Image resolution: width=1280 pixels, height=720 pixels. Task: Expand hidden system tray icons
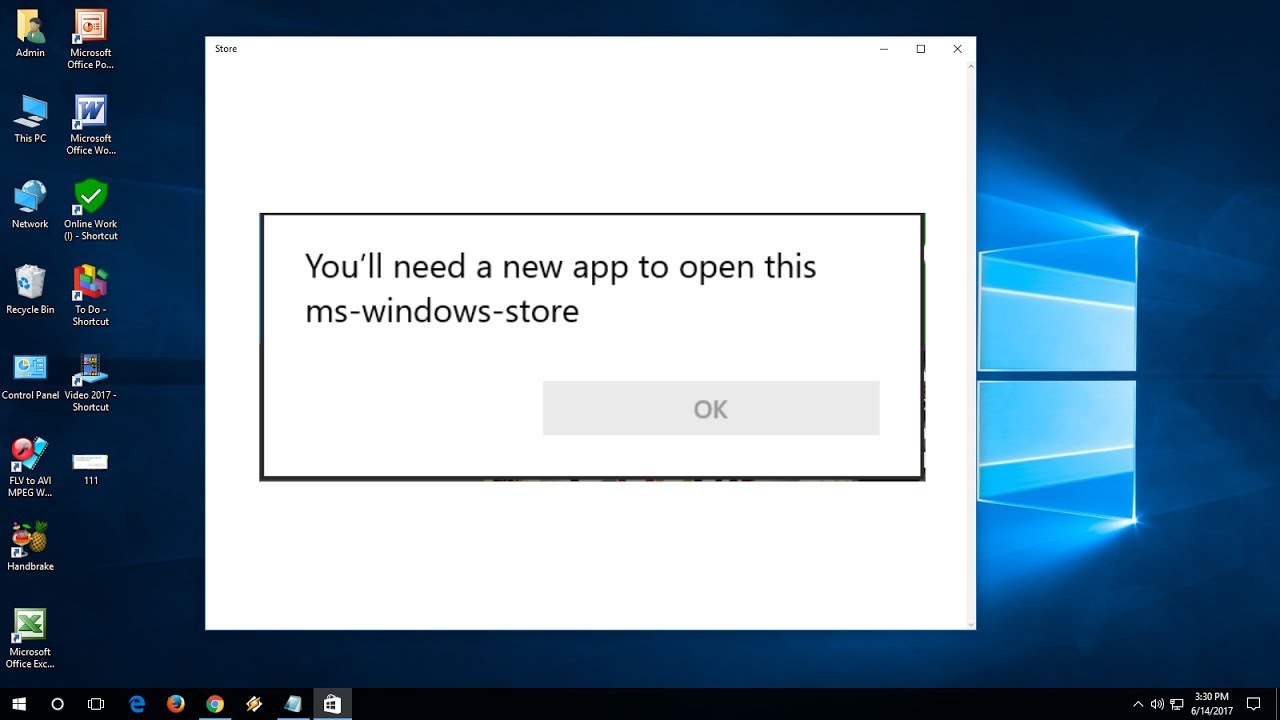[x=1138, y=703]
